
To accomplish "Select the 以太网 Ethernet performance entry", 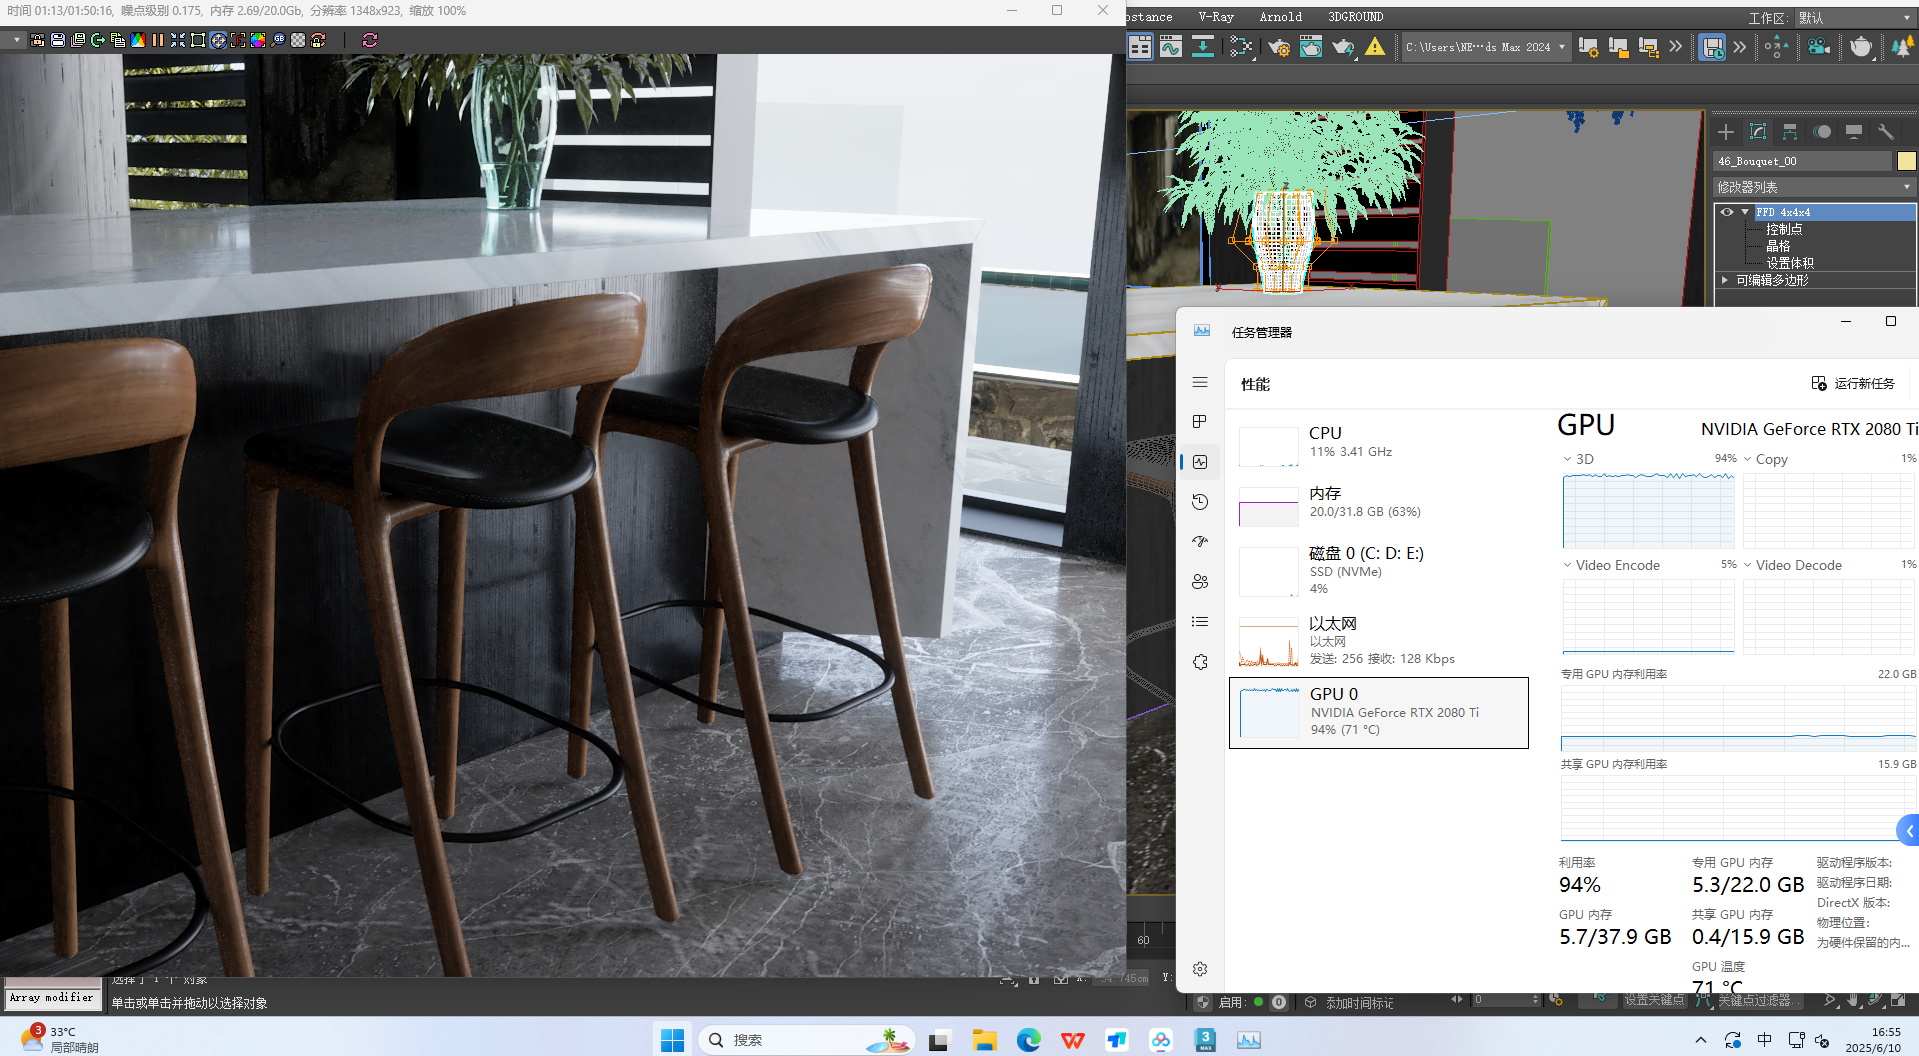I will pos(1379,641).
